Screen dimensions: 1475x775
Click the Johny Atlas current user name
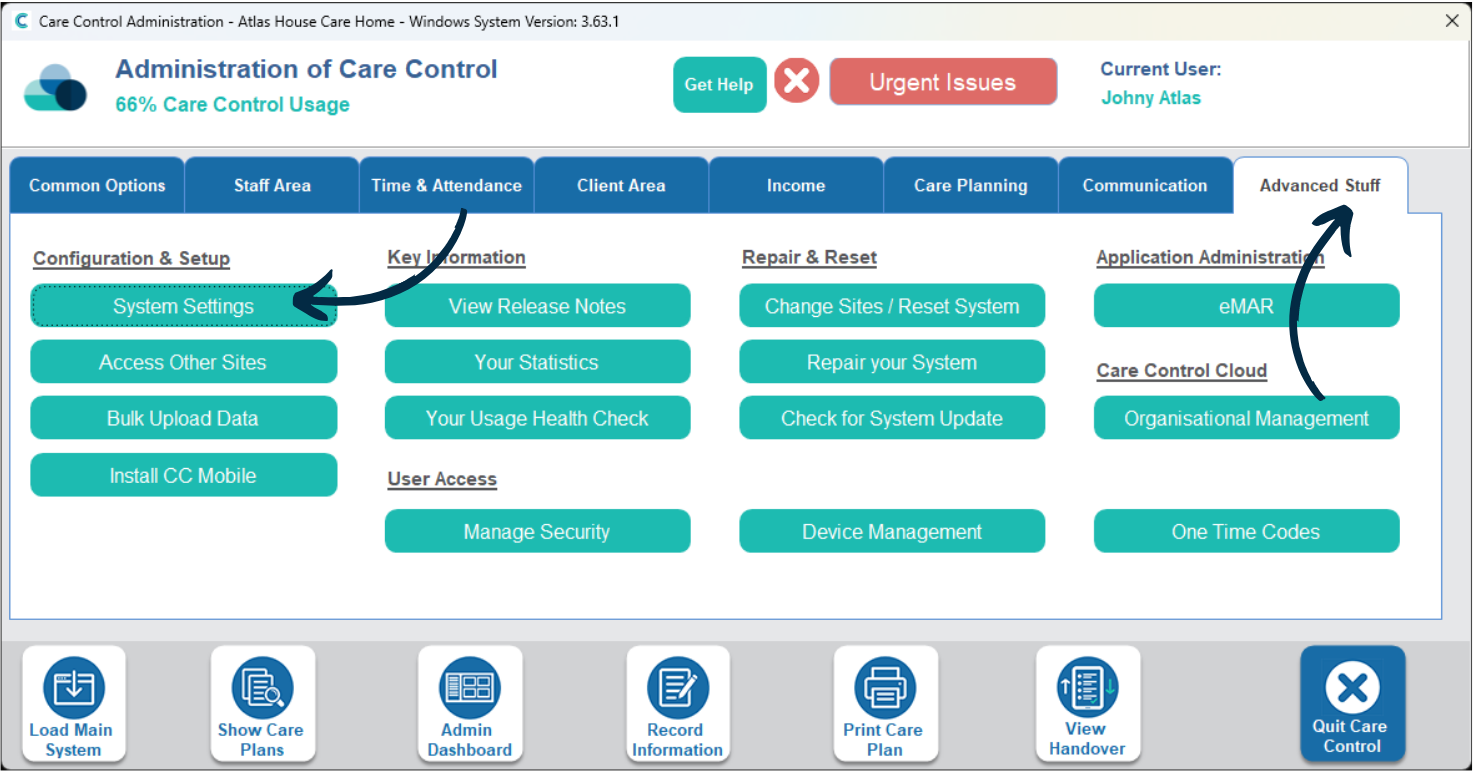click(x=1150, y=98)
